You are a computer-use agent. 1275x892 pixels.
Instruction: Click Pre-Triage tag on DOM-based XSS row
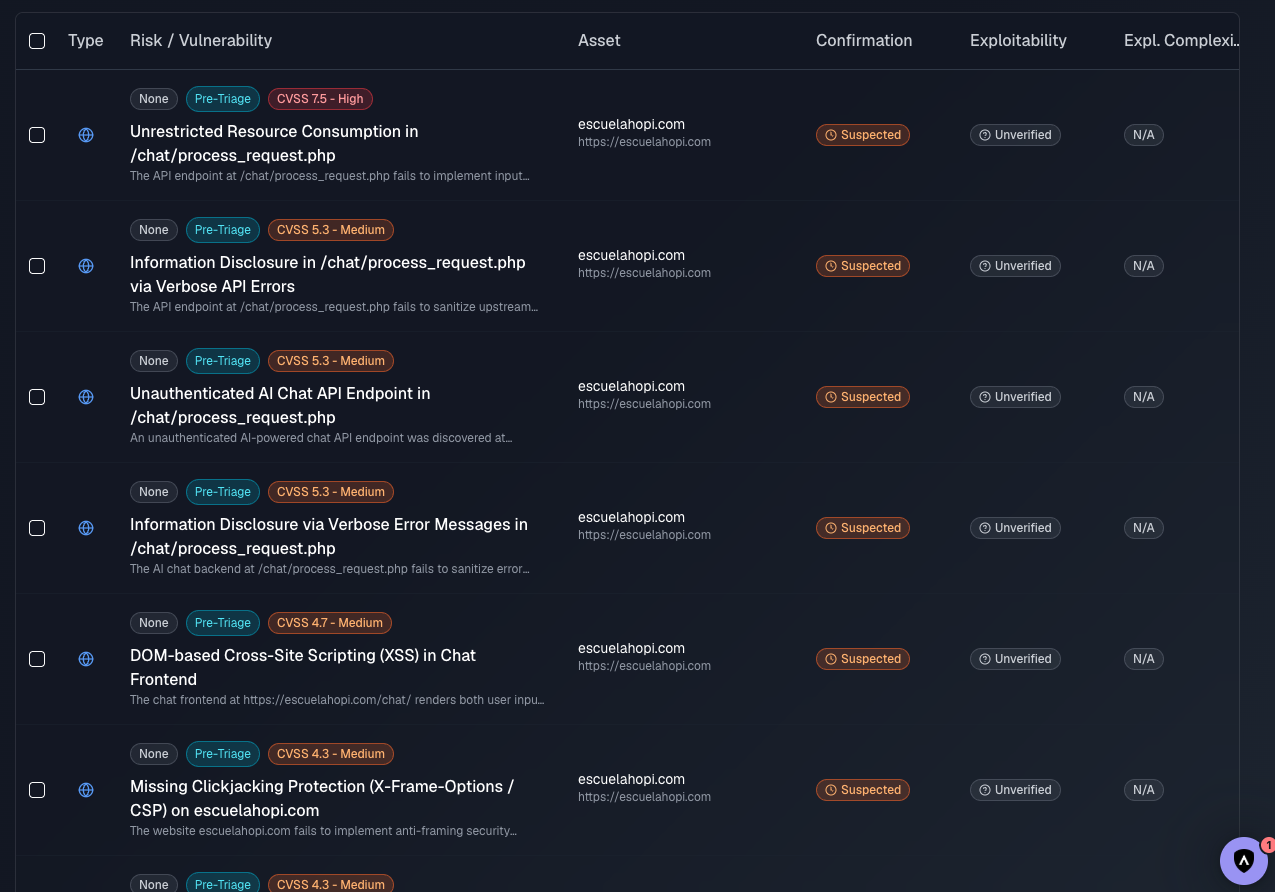pyautogui.click(x=223, y=623)
